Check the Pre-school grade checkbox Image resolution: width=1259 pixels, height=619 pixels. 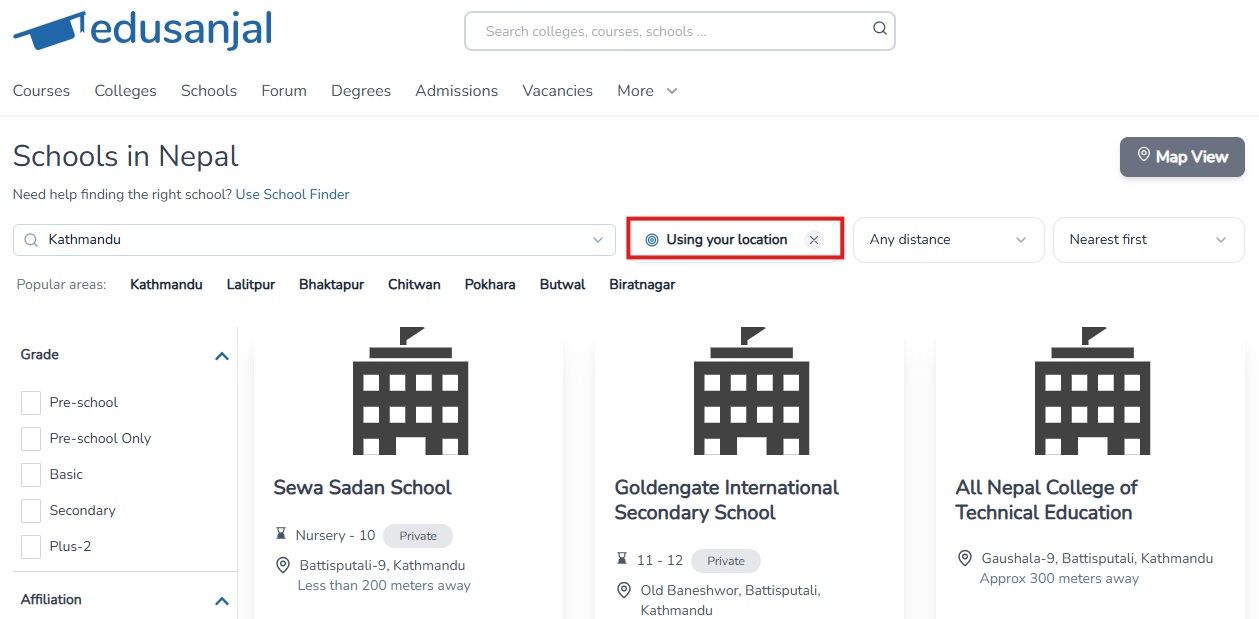(x=31, y=402)
